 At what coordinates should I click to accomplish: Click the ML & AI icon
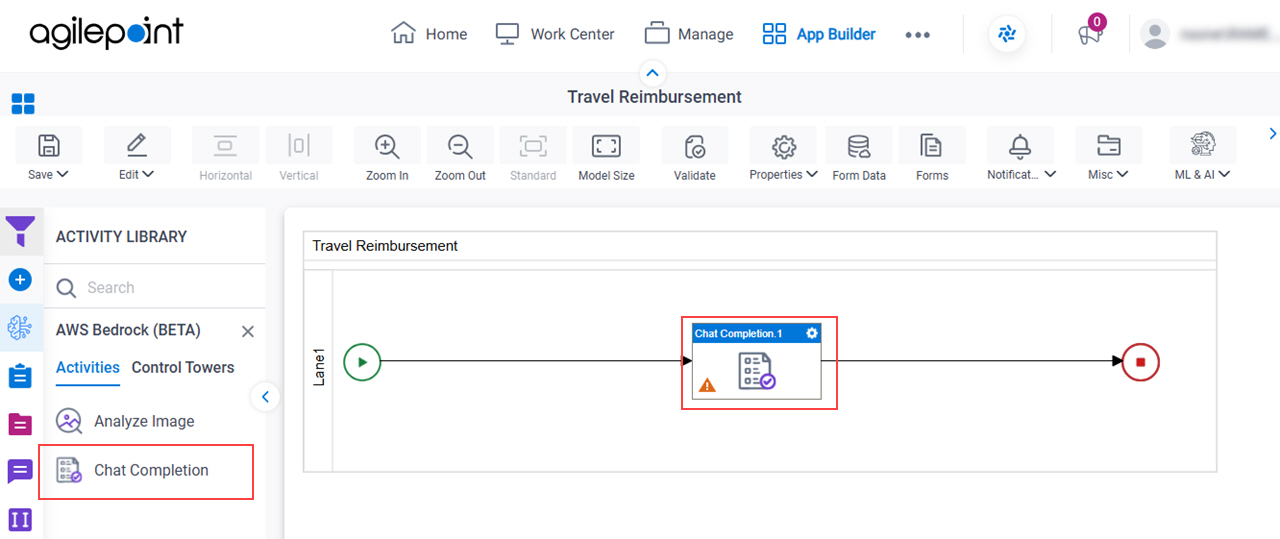1202,146
